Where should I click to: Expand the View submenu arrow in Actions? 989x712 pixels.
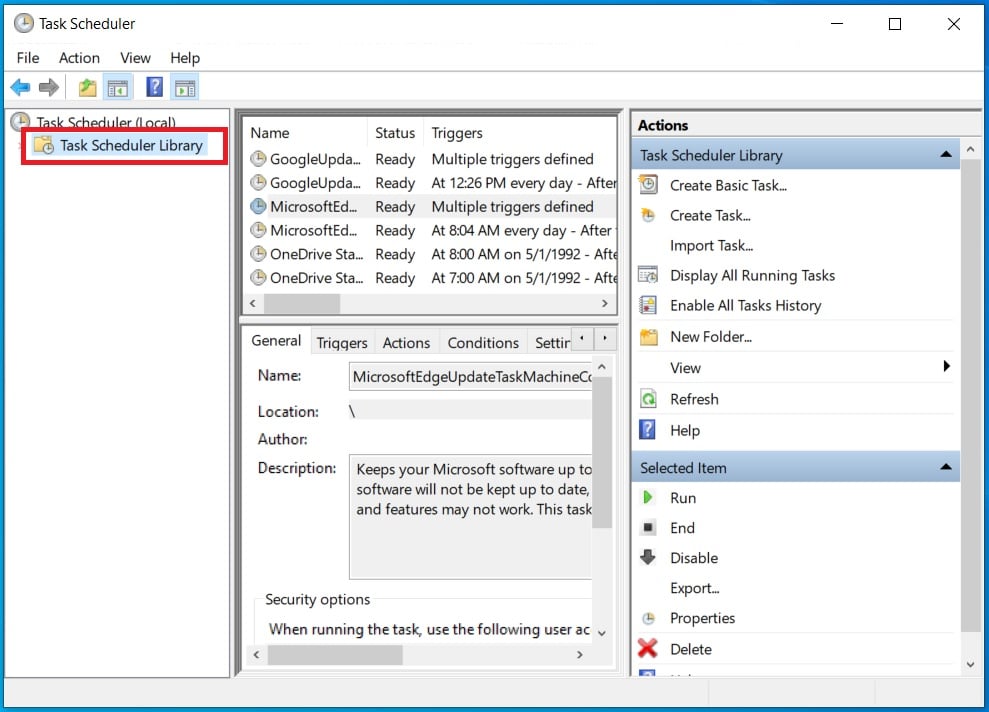click(x=946, y=366)
